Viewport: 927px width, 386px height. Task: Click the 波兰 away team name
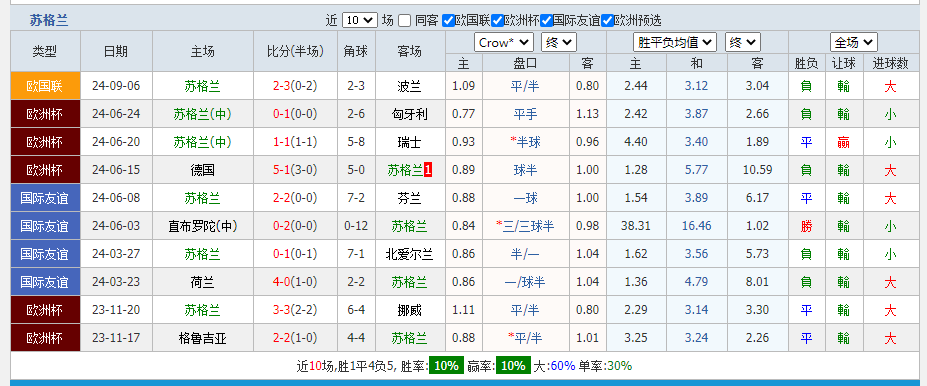point(409,86)
